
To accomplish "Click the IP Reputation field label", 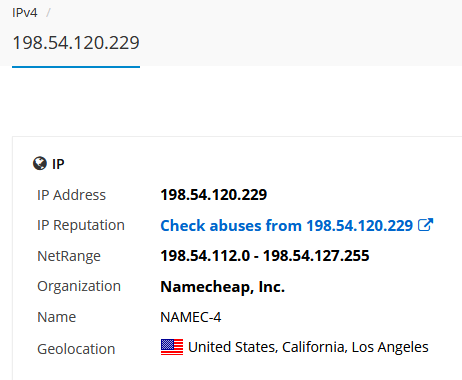I will click(81, 225).
